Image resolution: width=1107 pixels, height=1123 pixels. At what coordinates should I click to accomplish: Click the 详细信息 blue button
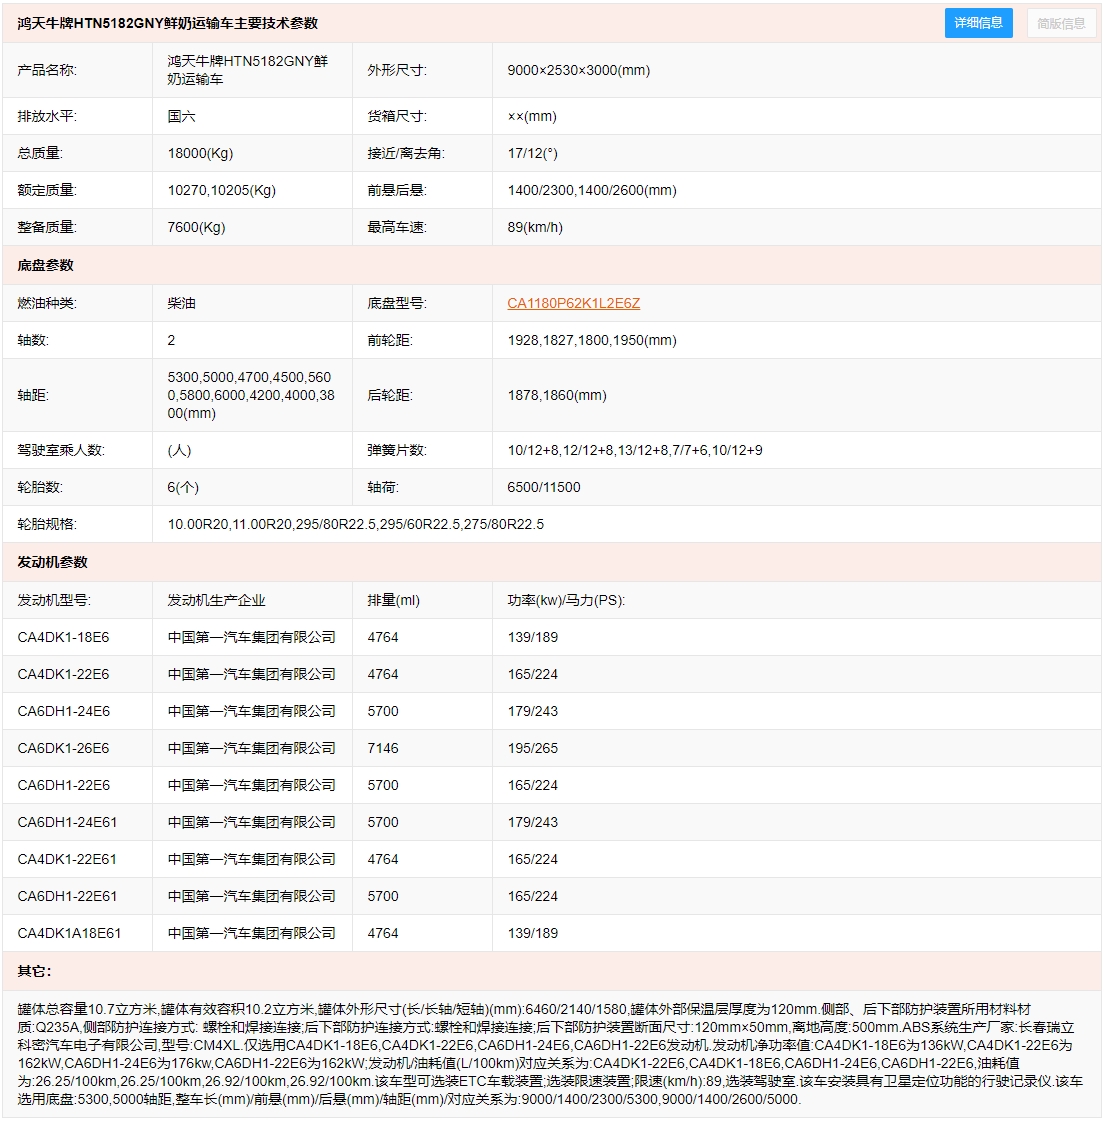point(978,23)
